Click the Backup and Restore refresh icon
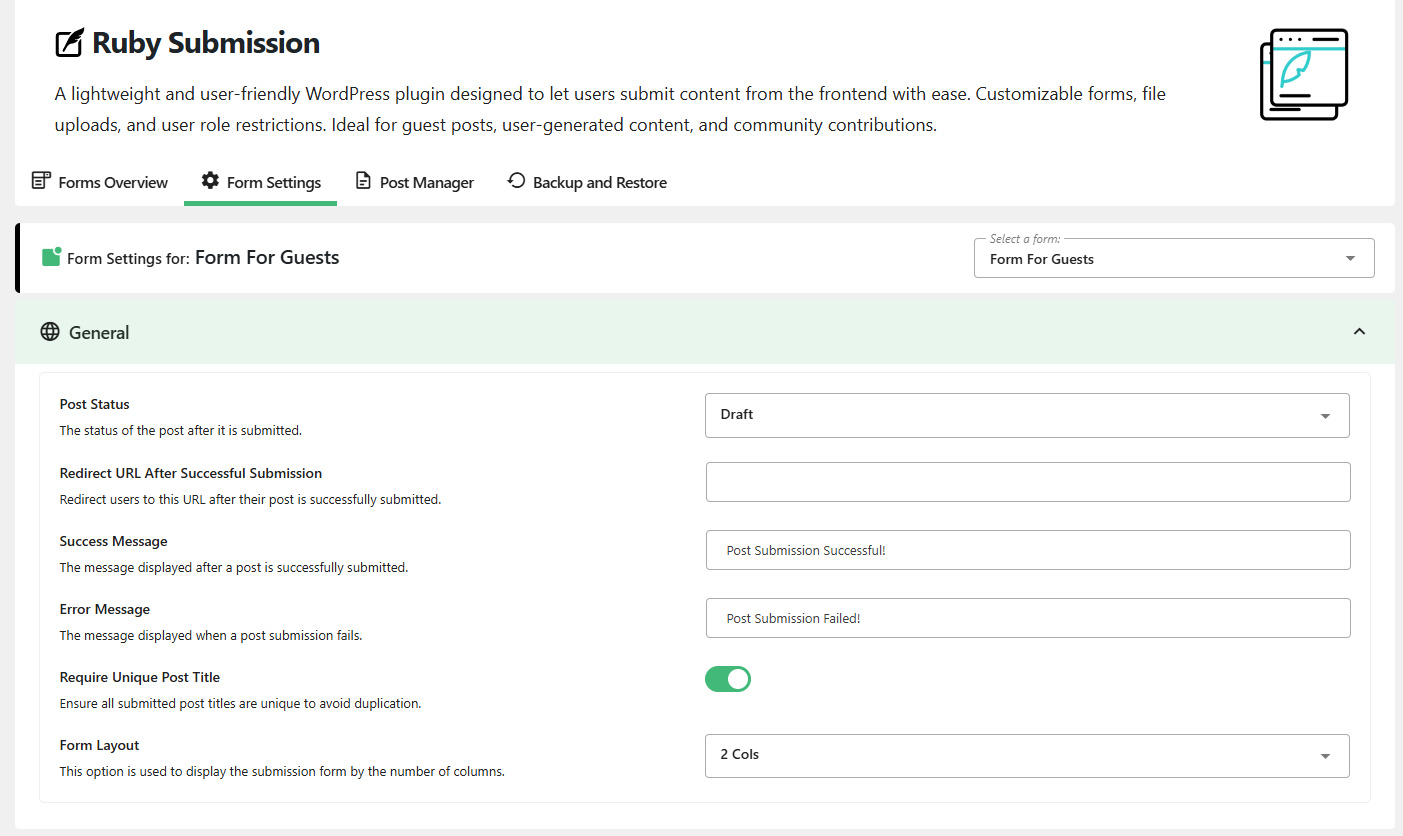Image resolution: width=1403 pixels, height=836 pixels. click(x=516, y=181)
